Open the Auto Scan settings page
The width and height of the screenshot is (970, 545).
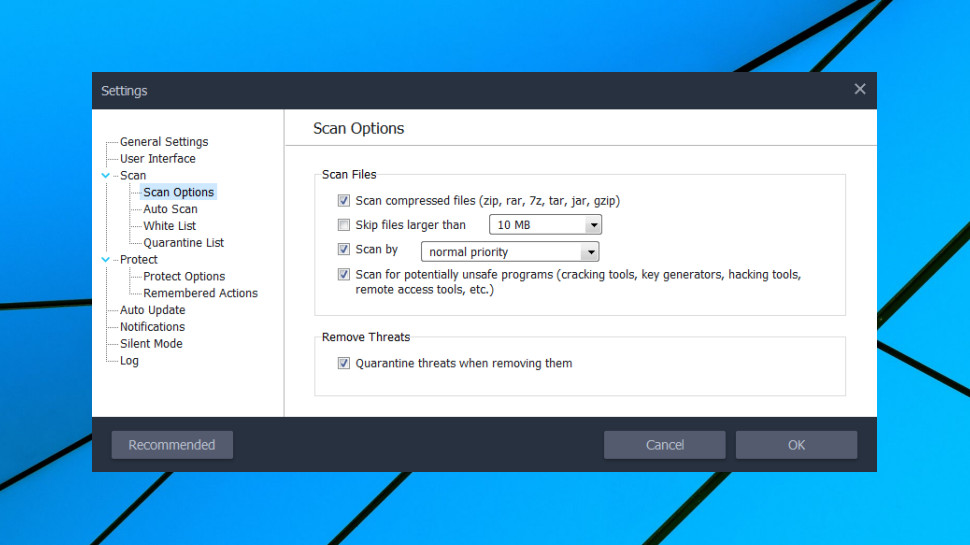170,209
